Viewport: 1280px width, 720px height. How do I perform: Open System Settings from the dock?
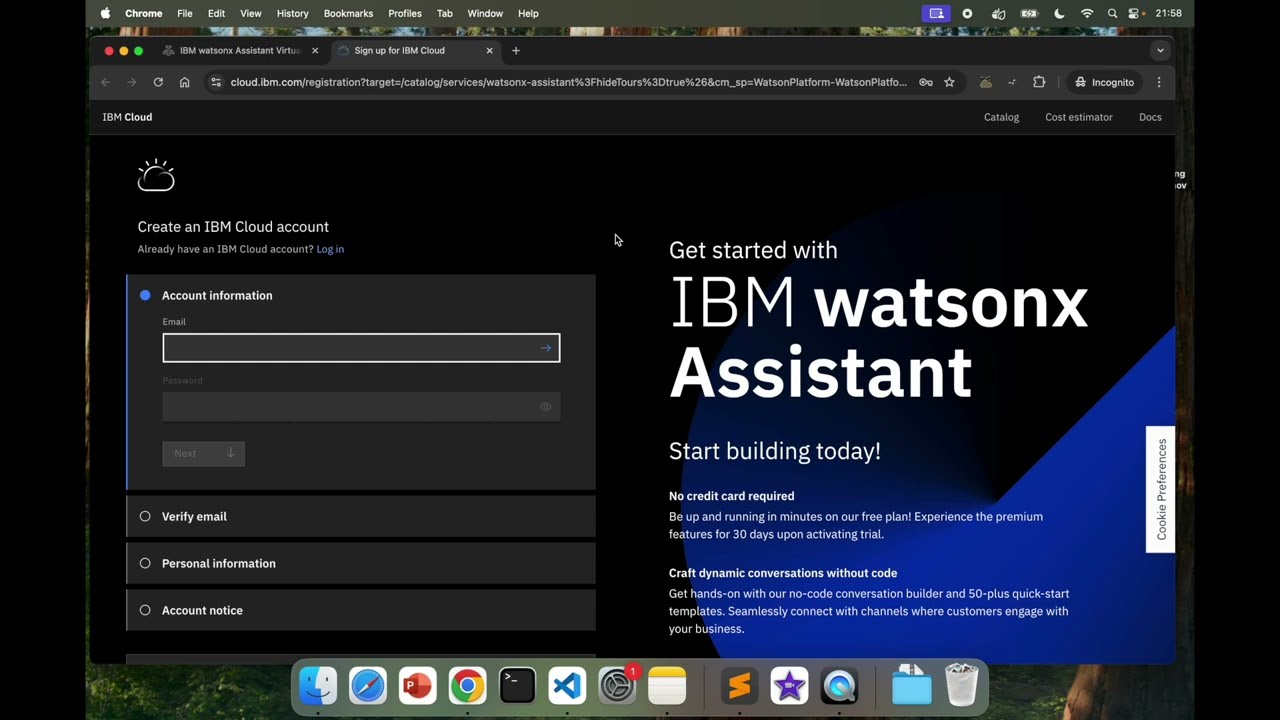pyautogui.click(x=617, y=686)
